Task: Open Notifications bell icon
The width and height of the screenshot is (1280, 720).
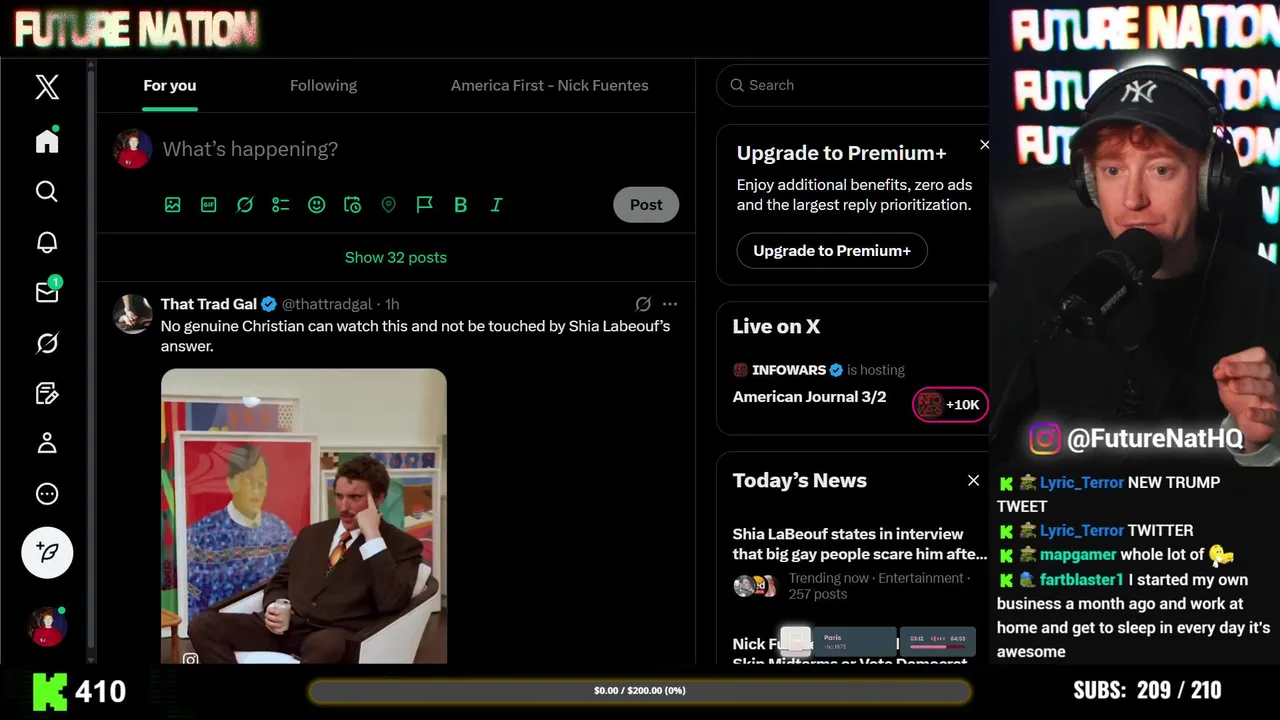Action: pyautogui.click(x=47, y=242)
